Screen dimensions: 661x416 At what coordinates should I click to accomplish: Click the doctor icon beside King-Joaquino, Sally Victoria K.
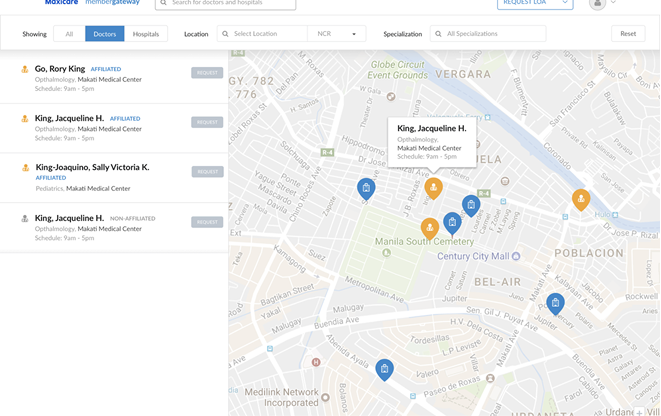[x=25, y=168]
